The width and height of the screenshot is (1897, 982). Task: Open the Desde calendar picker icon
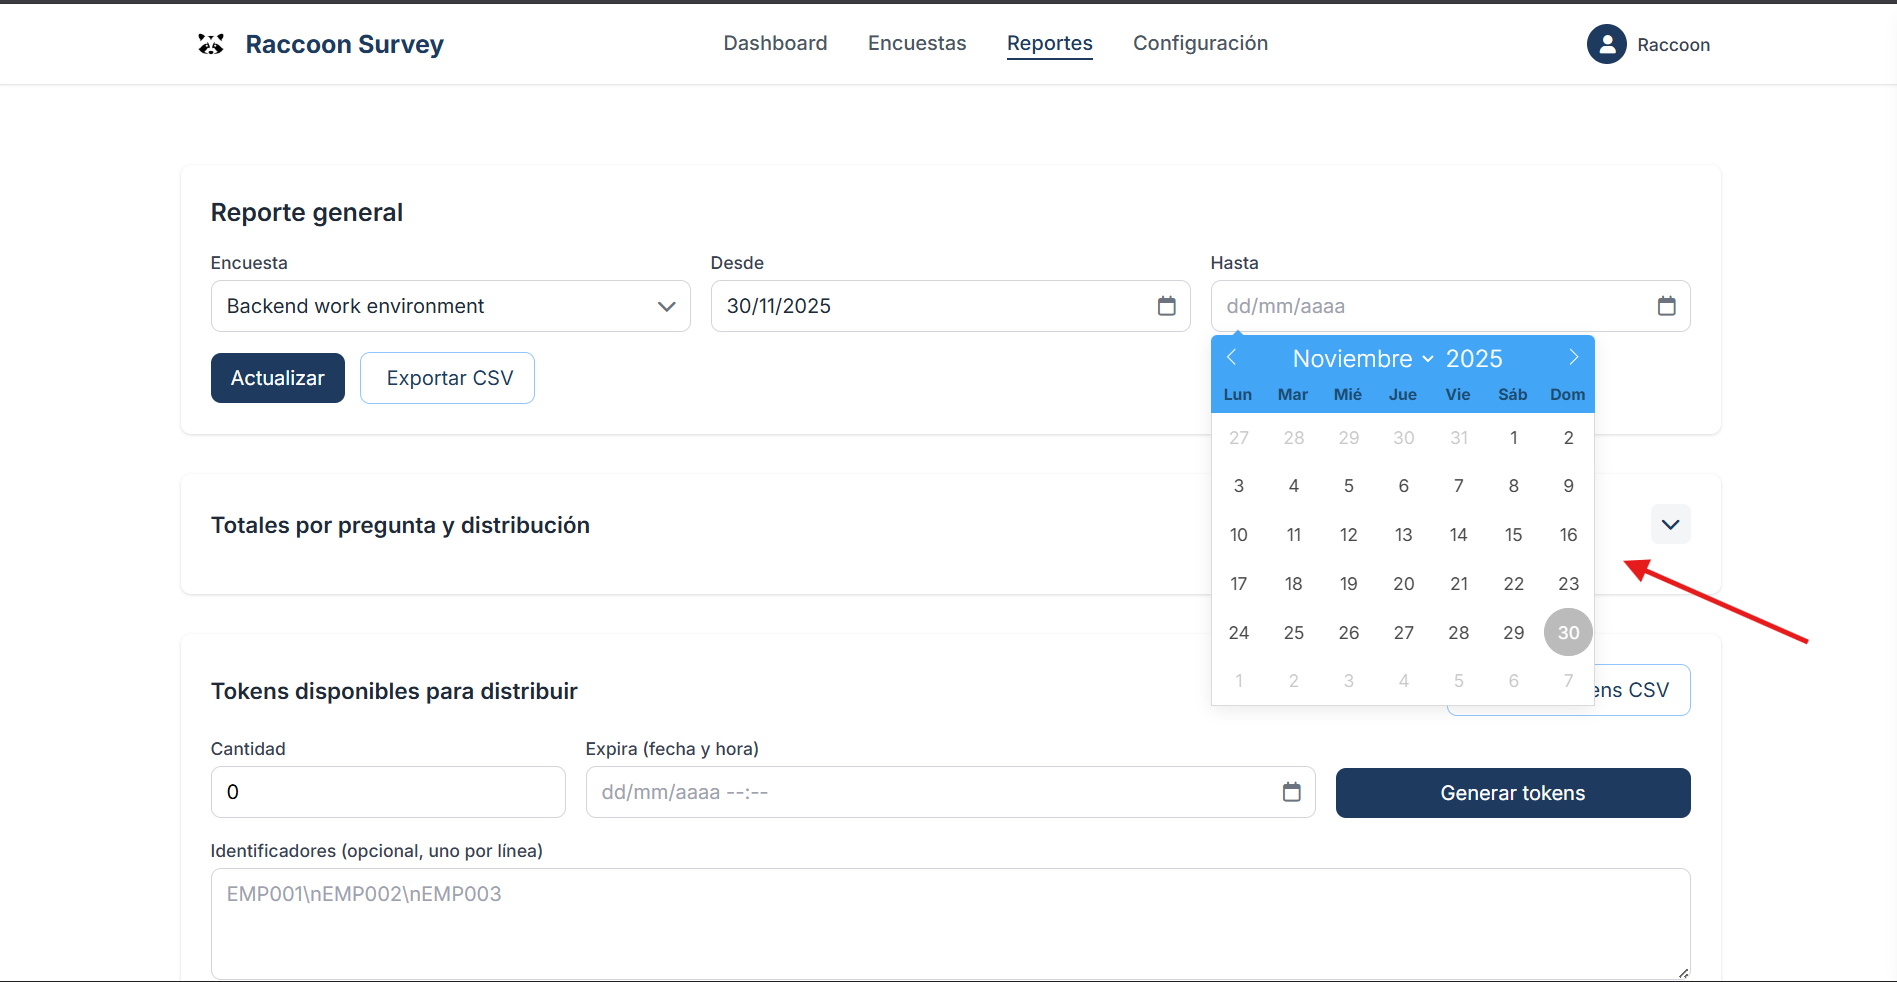(1166, 306)
